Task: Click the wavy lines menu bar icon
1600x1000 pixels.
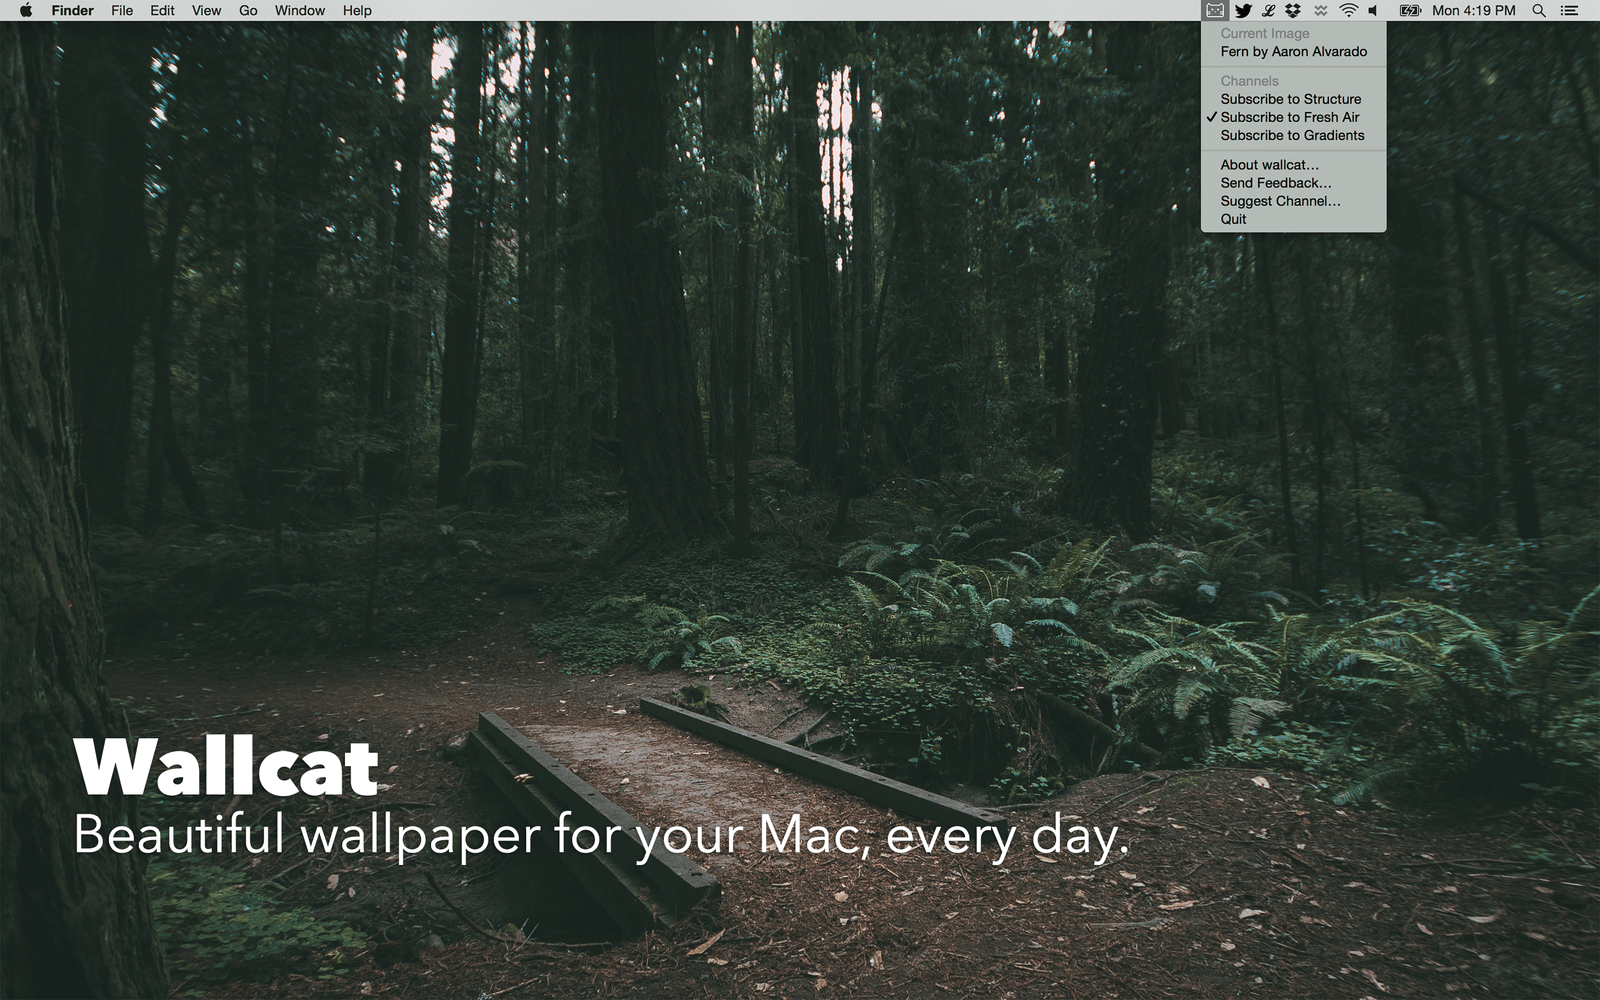Action: pos(1320,11)
